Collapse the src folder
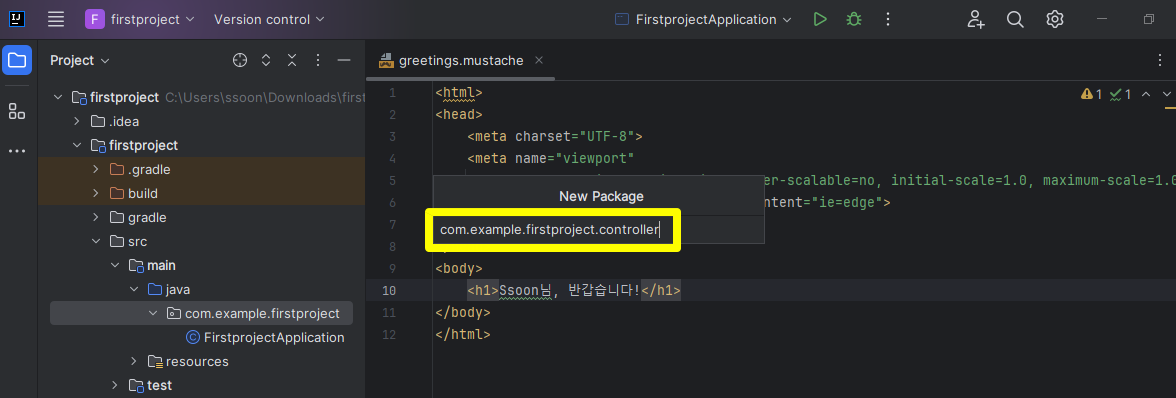This screenshot has width=1176, height=398. pyautogui.click(x=95, y=241)
